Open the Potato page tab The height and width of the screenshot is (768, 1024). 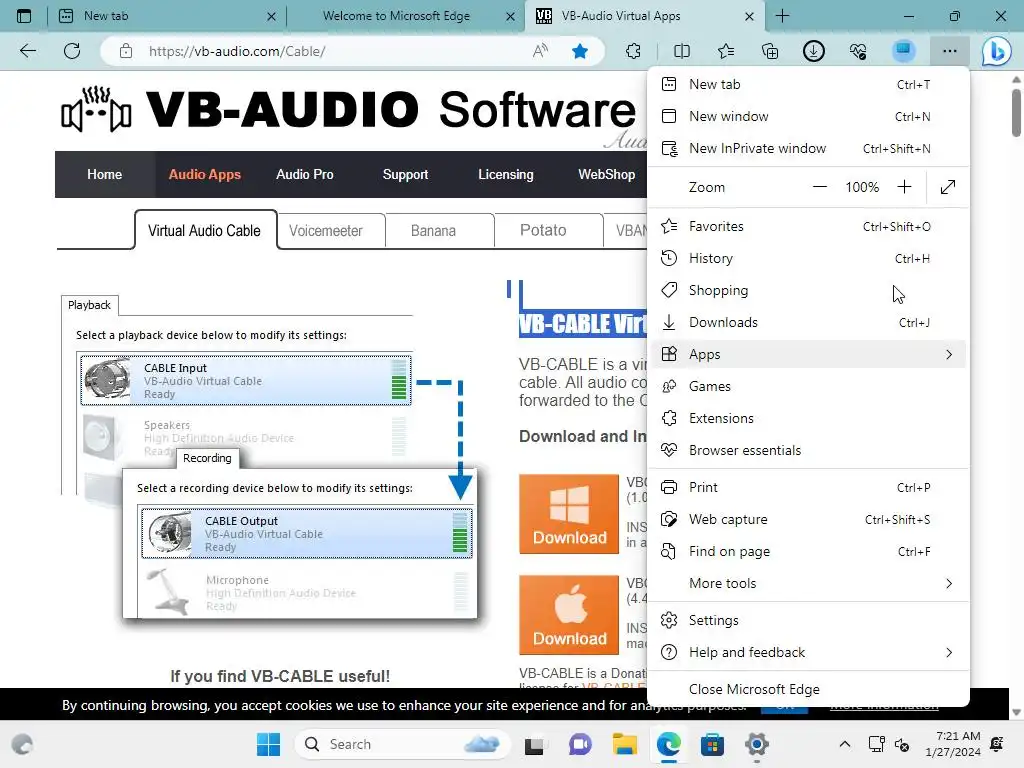[x=543, y=231]
